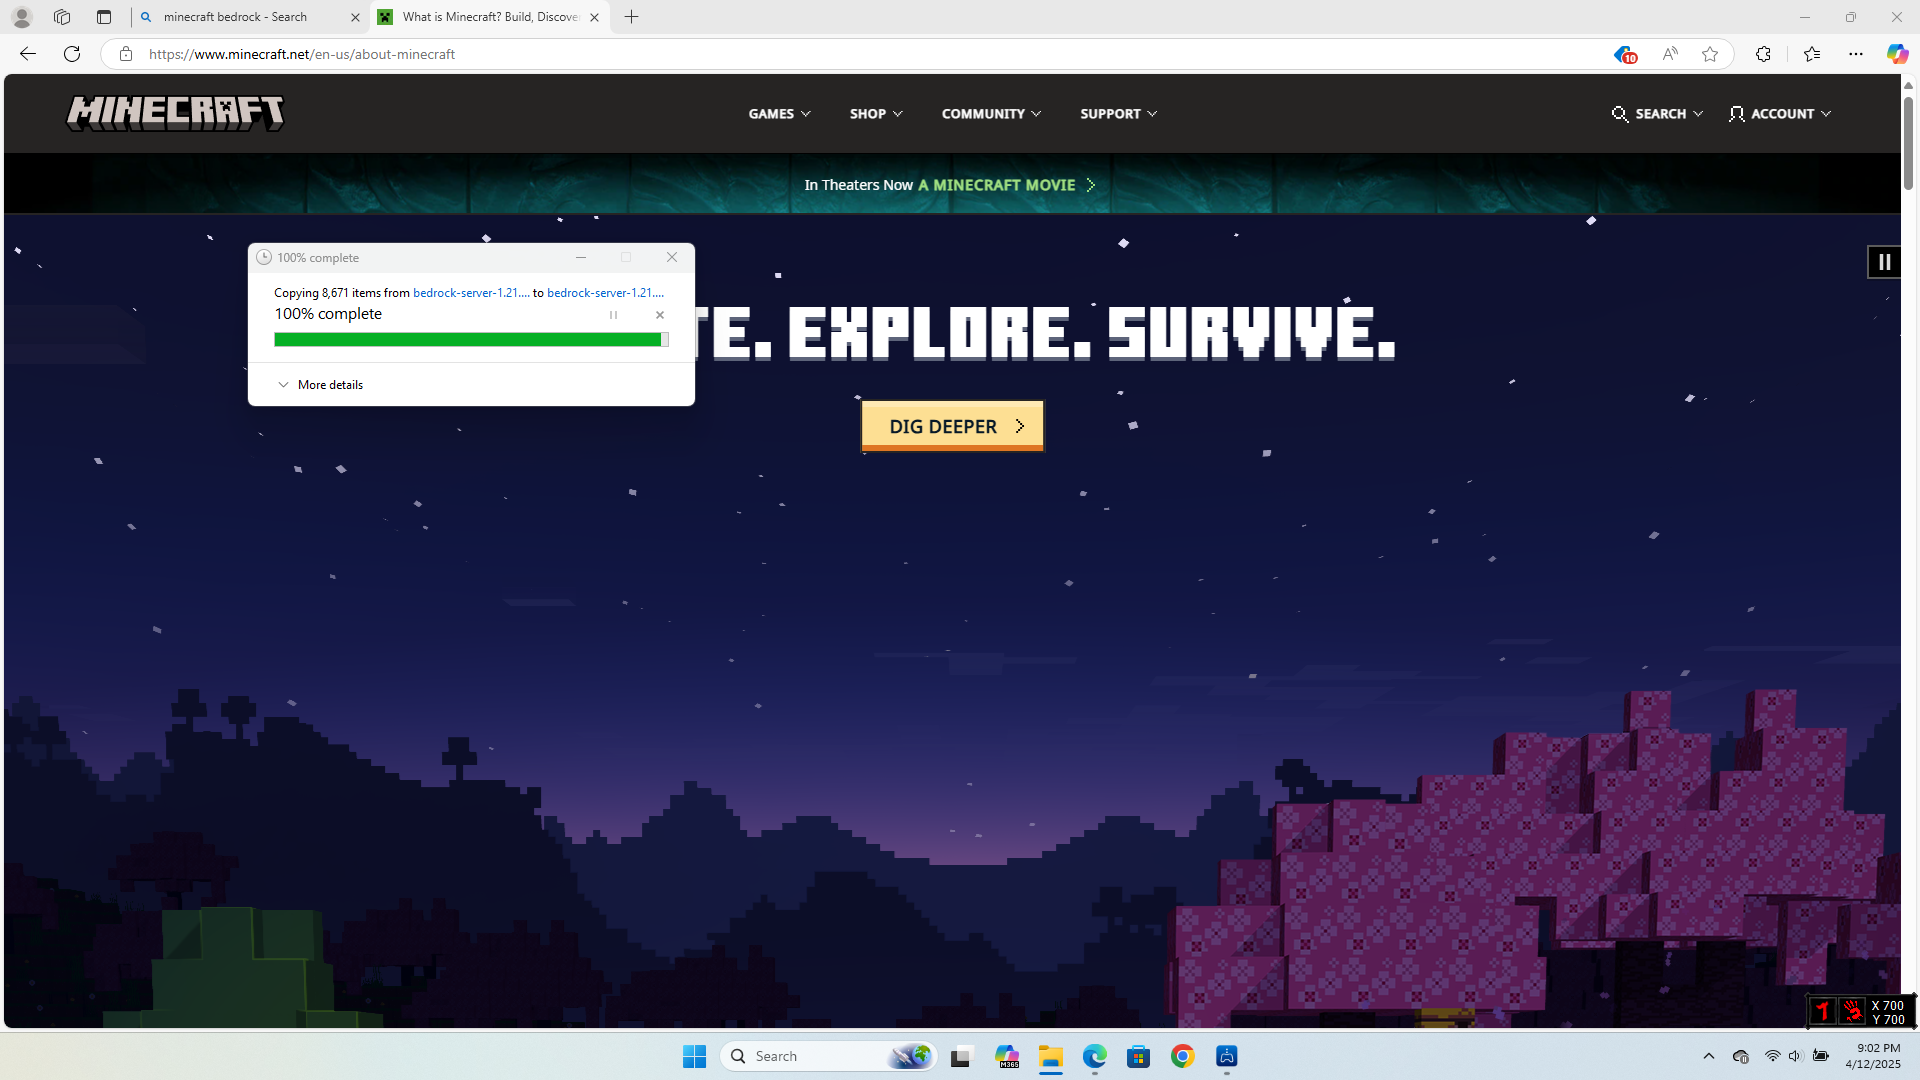Viewport: 1920px width, 1080px height.
Task: View site information lock icon
Action: (126, 54)
